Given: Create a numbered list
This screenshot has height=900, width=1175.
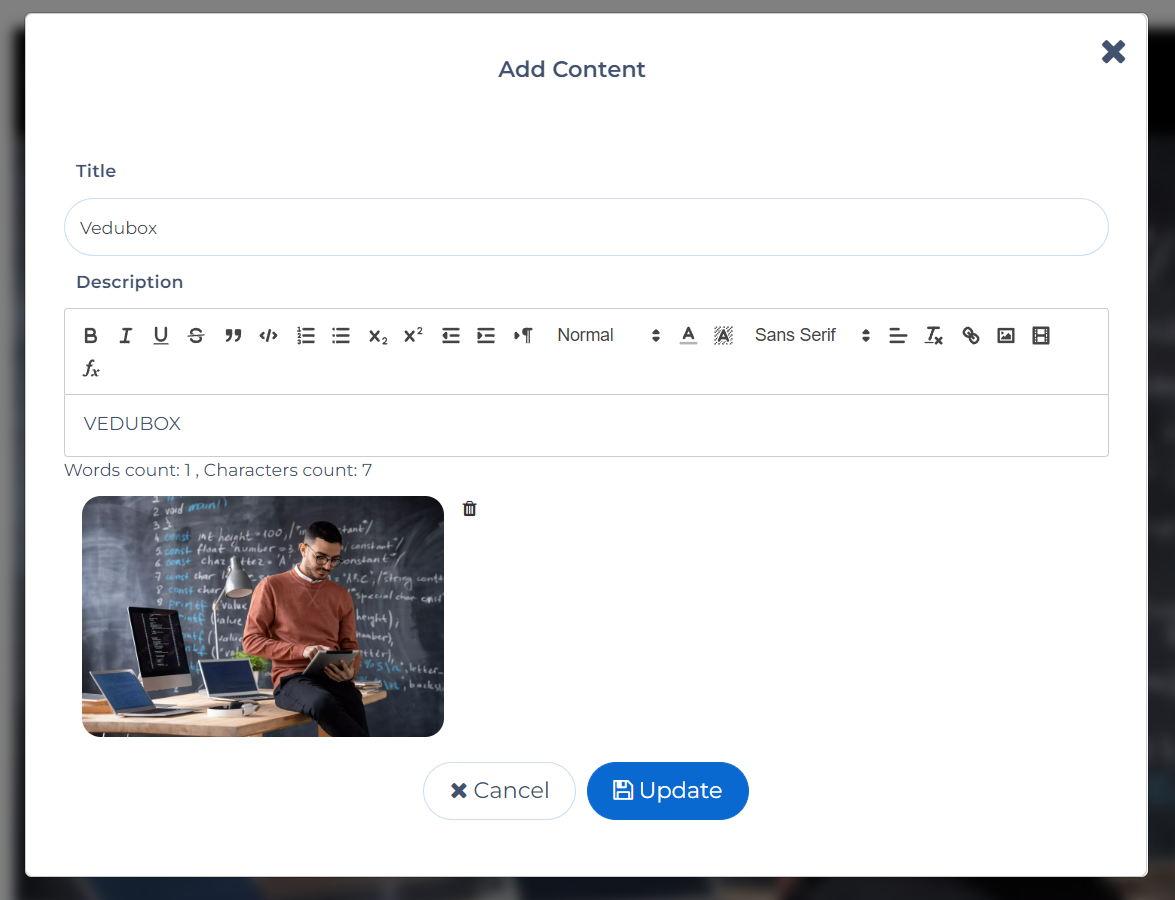Looking at the screenshot, I should [306, 336].
